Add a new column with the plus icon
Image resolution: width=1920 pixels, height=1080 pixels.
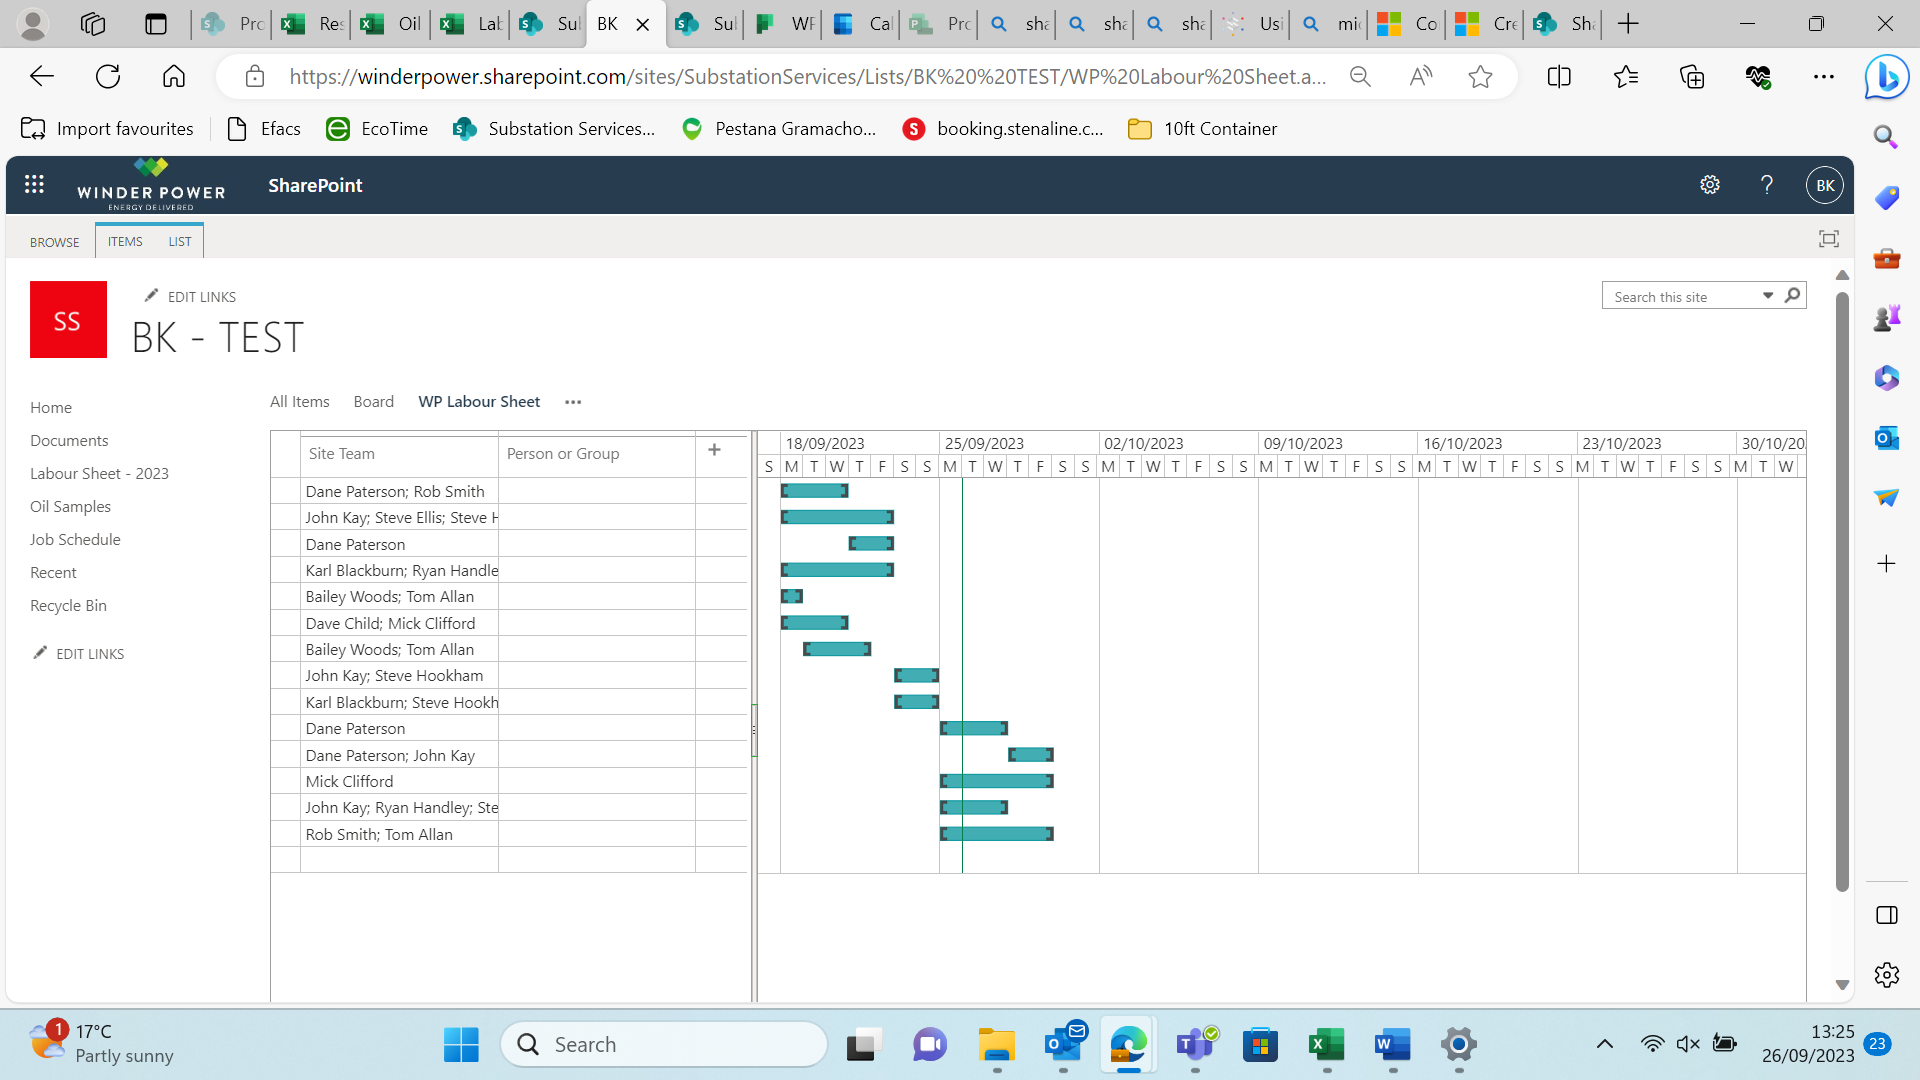point(714,450)
